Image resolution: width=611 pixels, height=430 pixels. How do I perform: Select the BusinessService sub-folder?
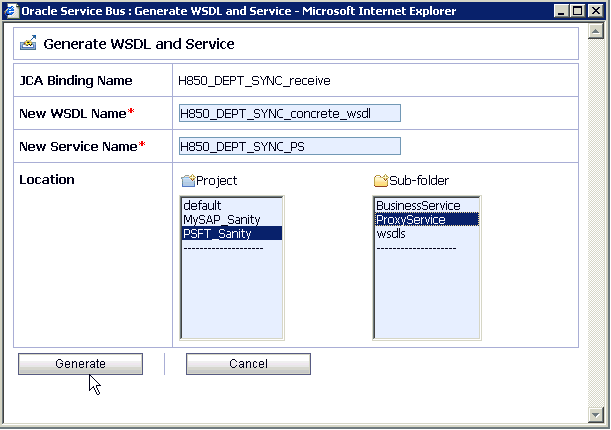pos(426,205)
